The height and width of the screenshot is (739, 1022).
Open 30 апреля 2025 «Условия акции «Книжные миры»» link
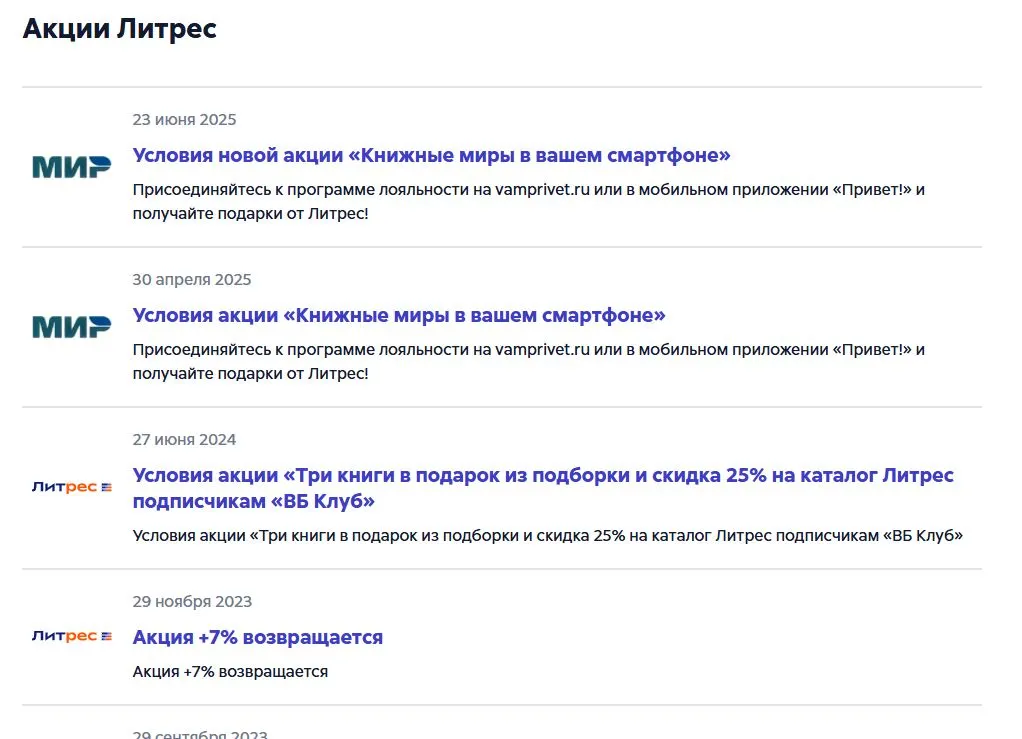point(399,315)
